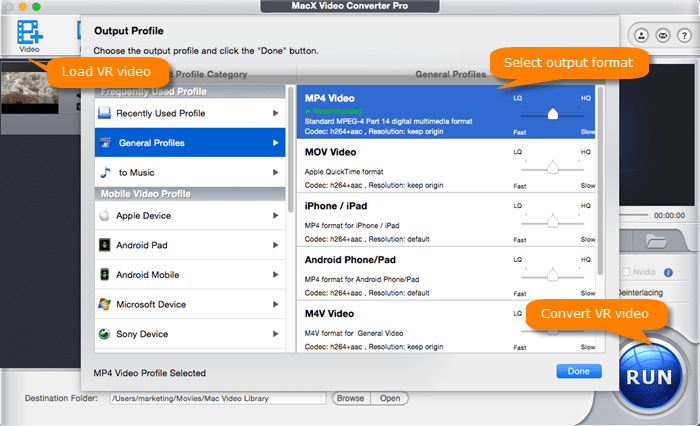The image size is (700, 426).
Task: Click the Destination Folder path field
Action: (218, 398)
